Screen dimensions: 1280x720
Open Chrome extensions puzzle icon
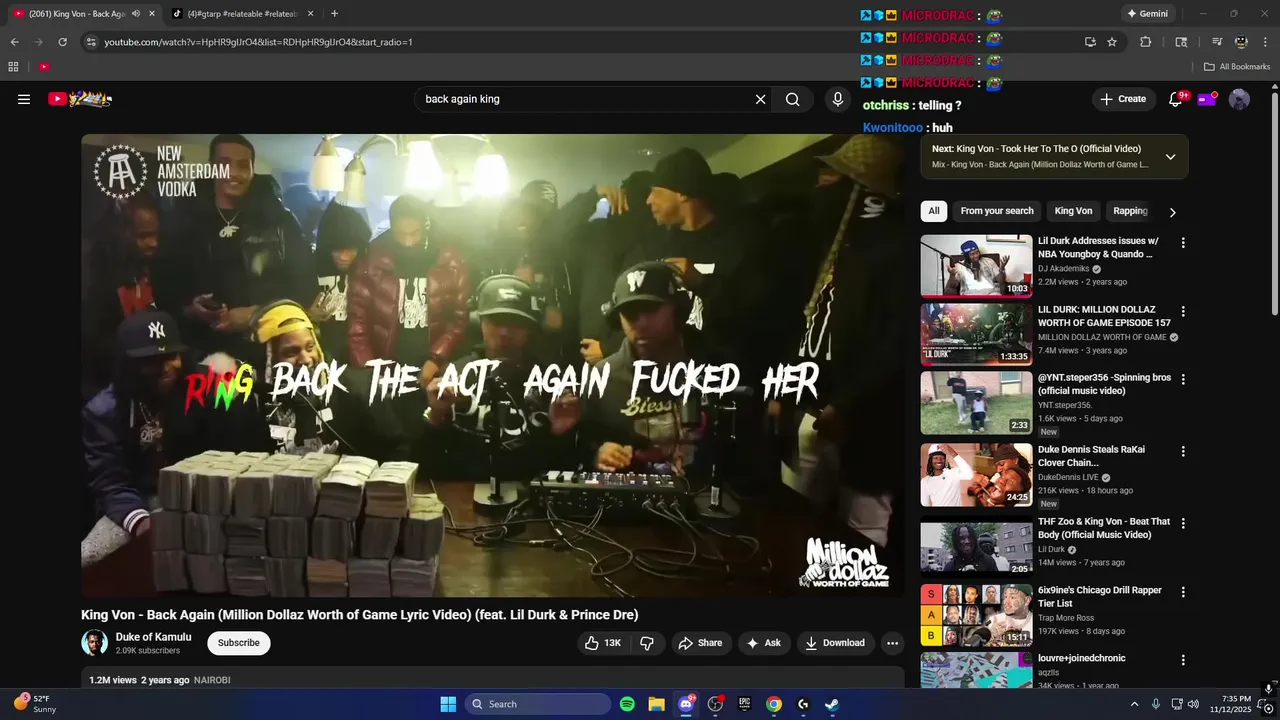(1146, 42)
